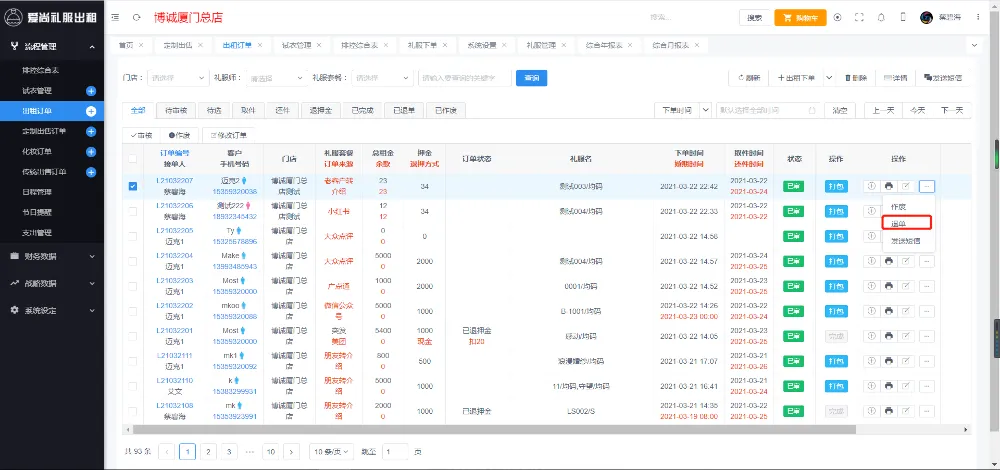Toggle fullscreen mode icon in header
Viewport: 1000px width, 470px height.
pos(859,17)
